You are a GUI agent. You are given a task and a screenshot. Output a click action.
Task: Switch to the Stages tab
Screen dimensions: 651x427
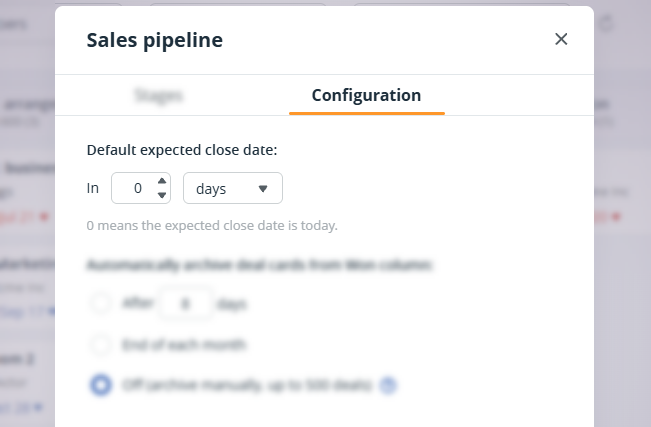(159, 96)
